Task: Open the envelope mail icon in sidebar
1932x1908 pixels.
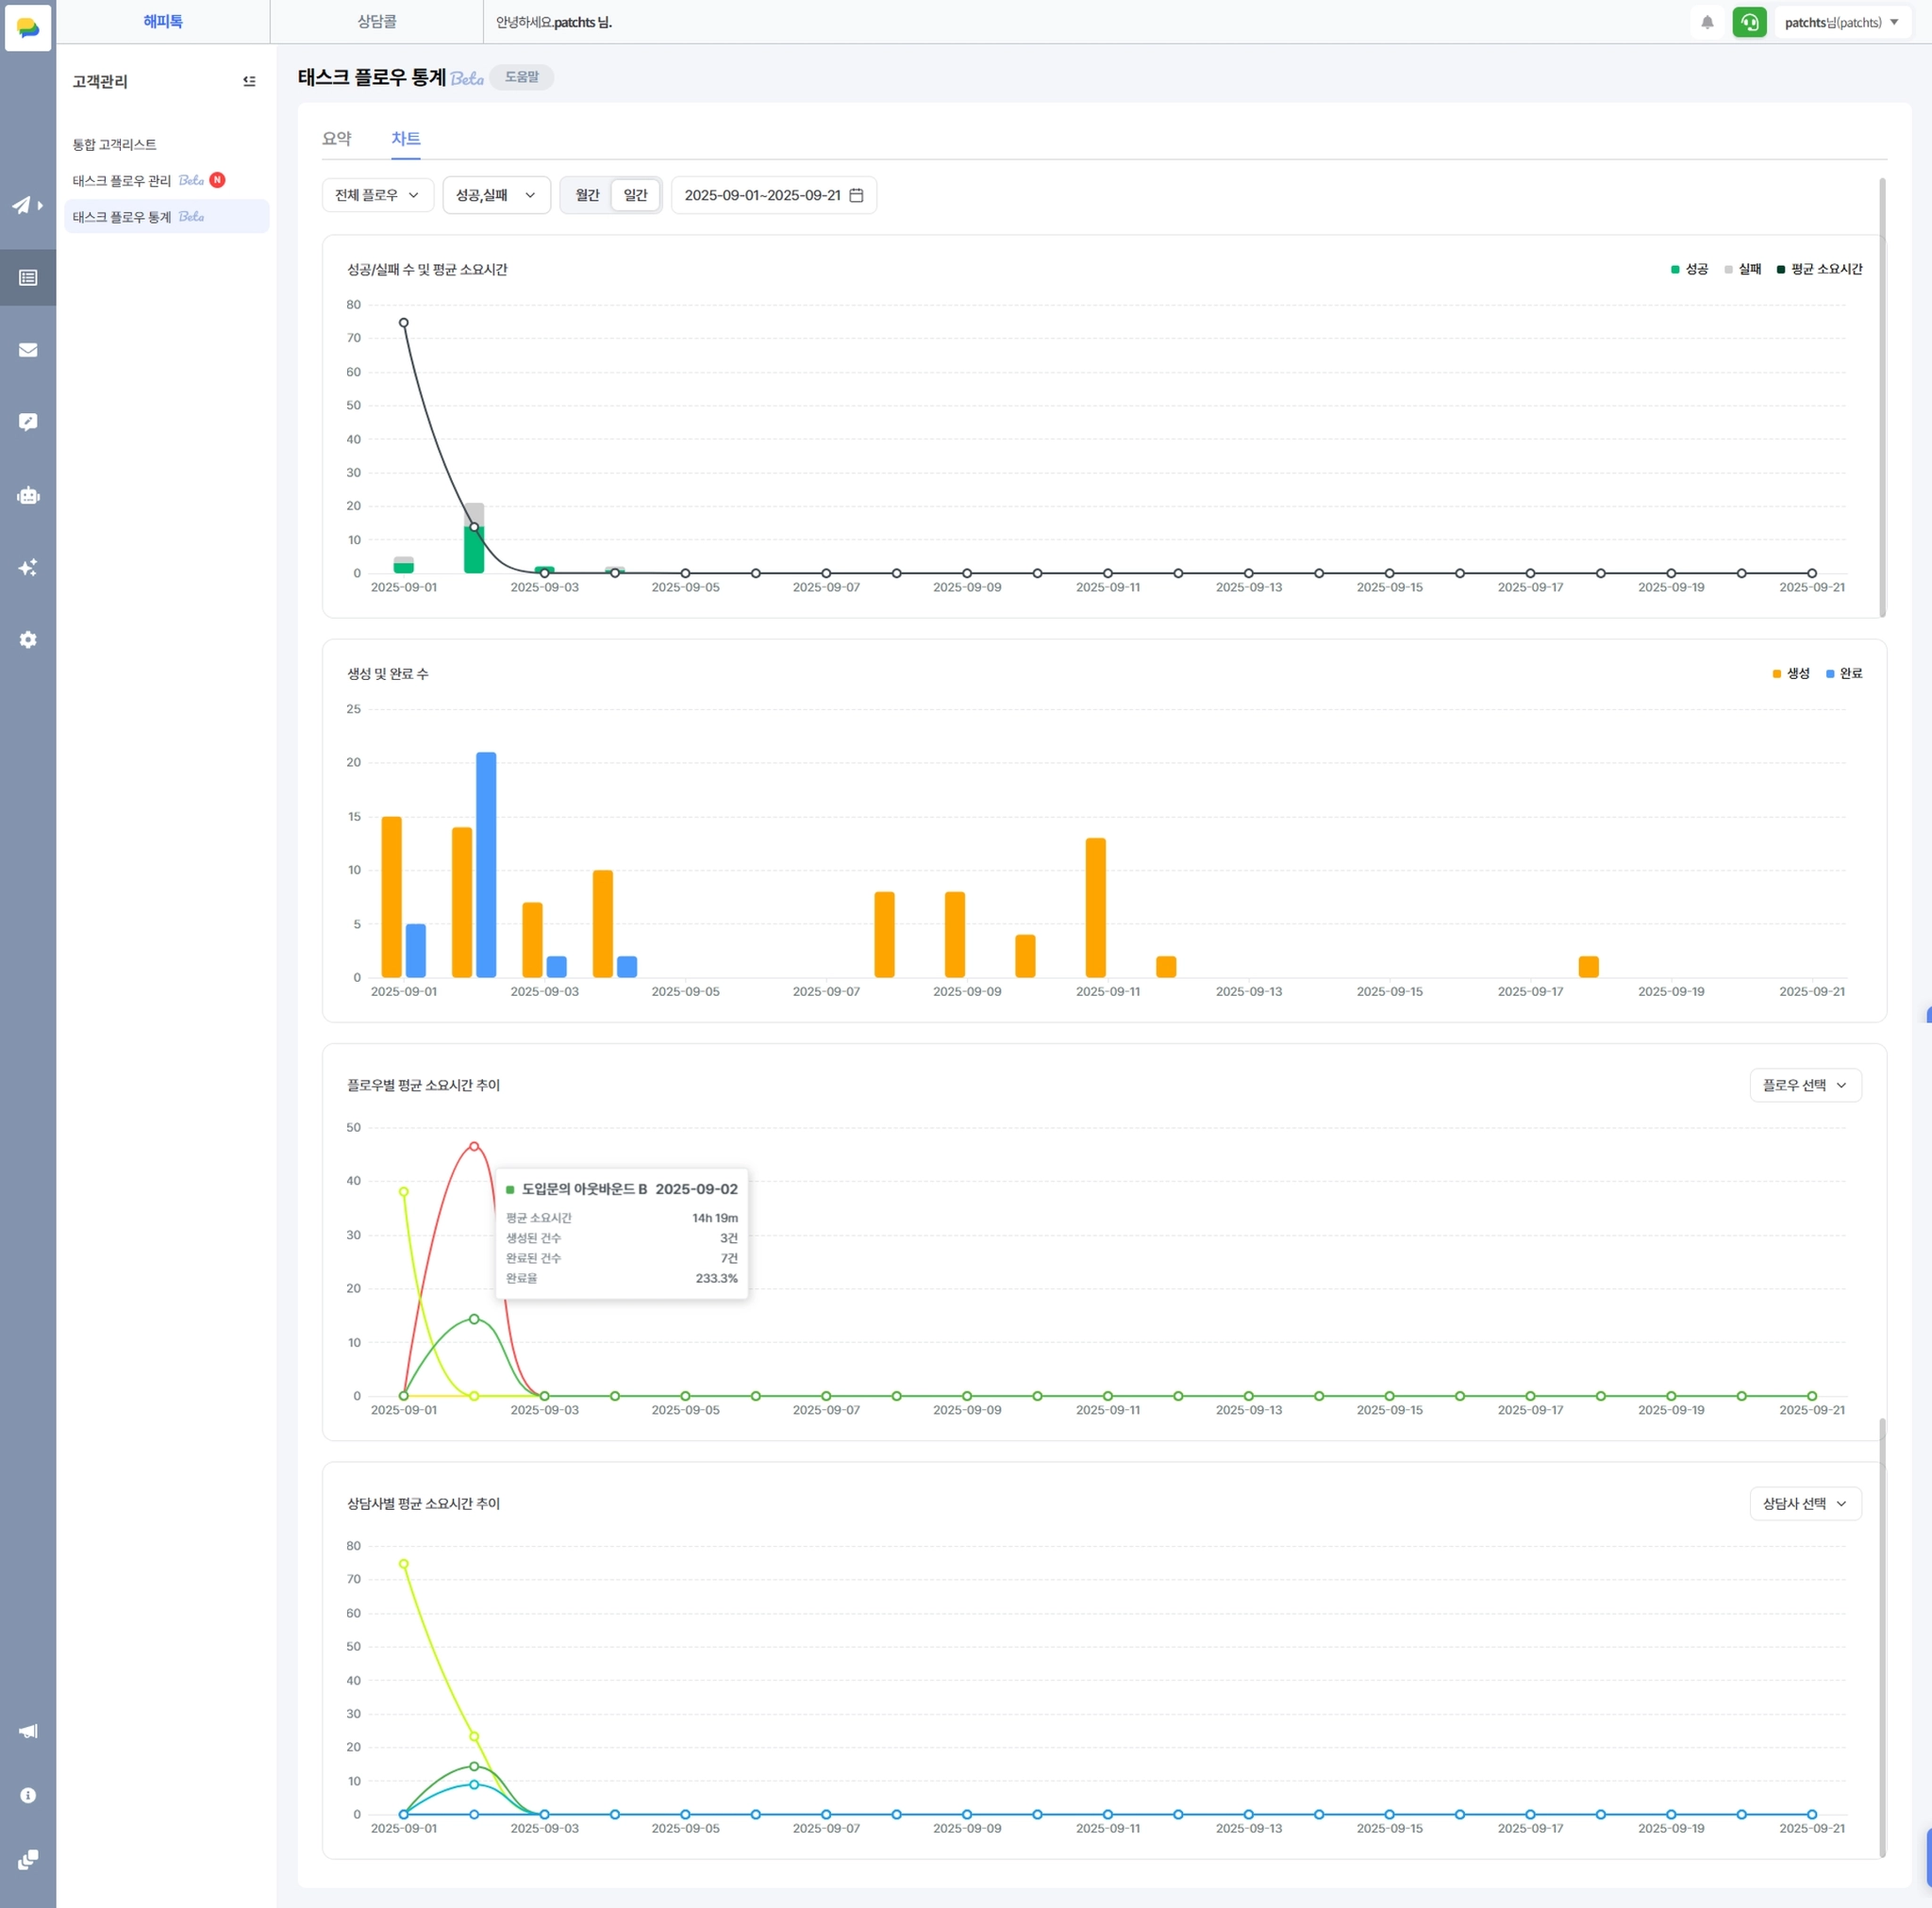Action: pyautogui.click(x=28, y=350)
